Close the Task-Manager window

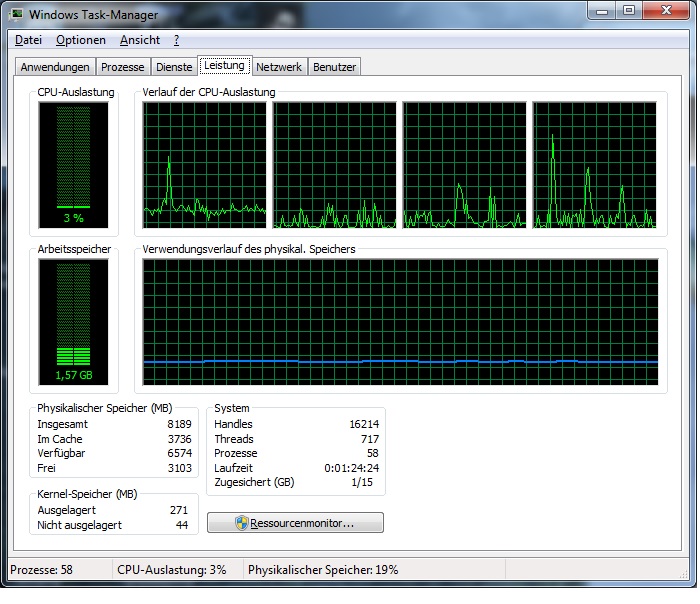click(x=666, y=11)
